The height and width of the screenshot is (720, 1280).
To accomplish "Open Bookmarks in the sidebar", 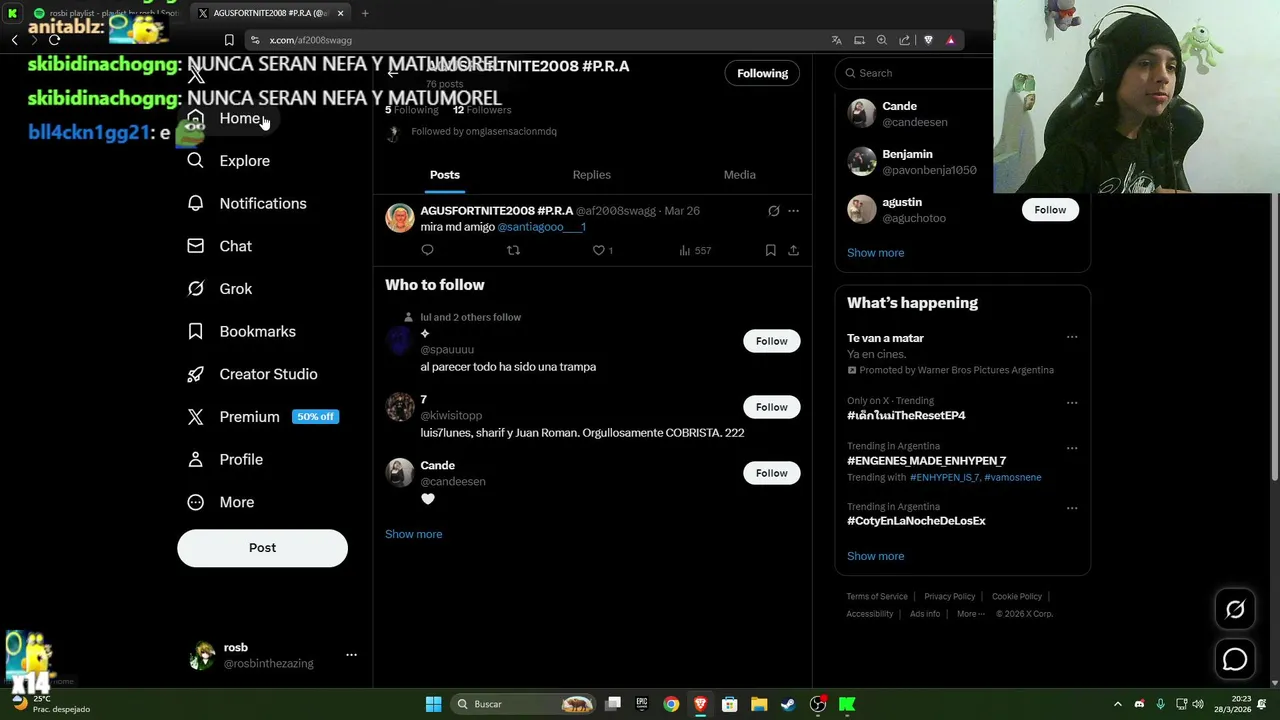I will [x=242, y=331].
